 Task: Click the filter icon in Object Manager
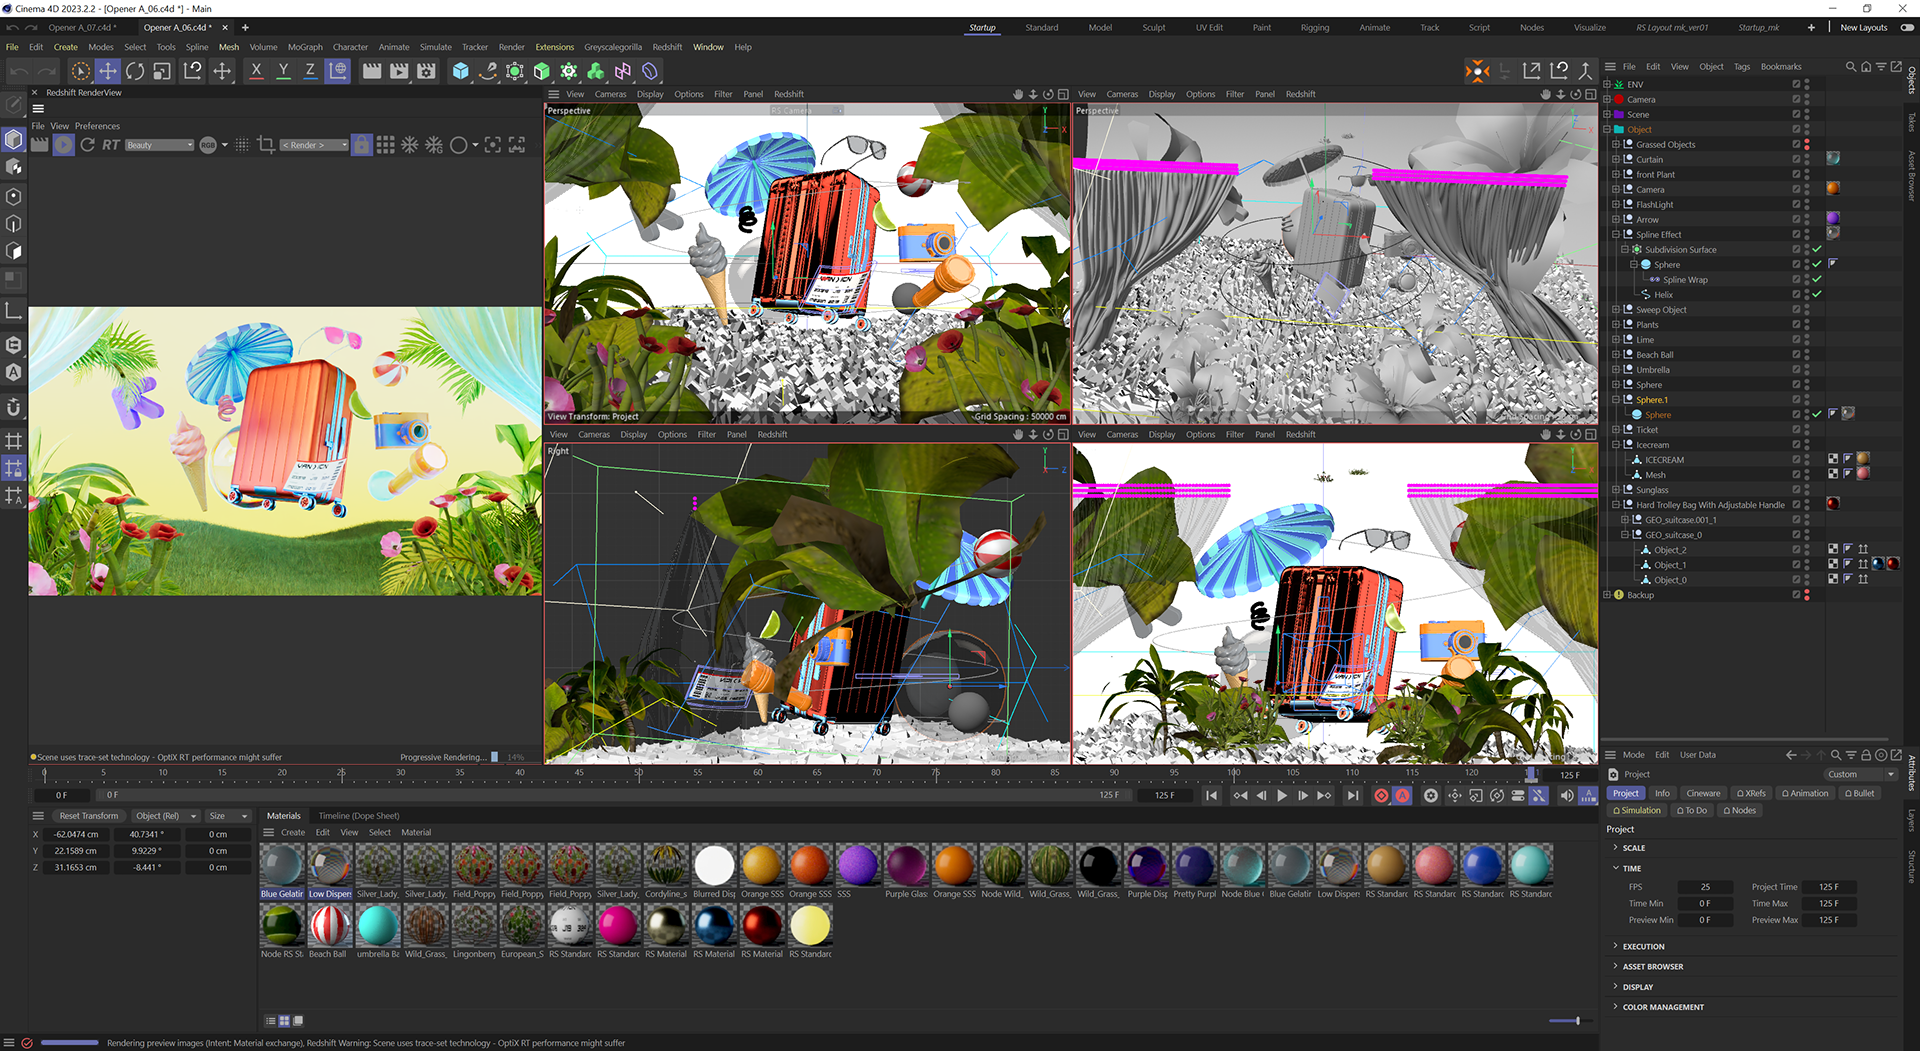[x=1880, y=67]
